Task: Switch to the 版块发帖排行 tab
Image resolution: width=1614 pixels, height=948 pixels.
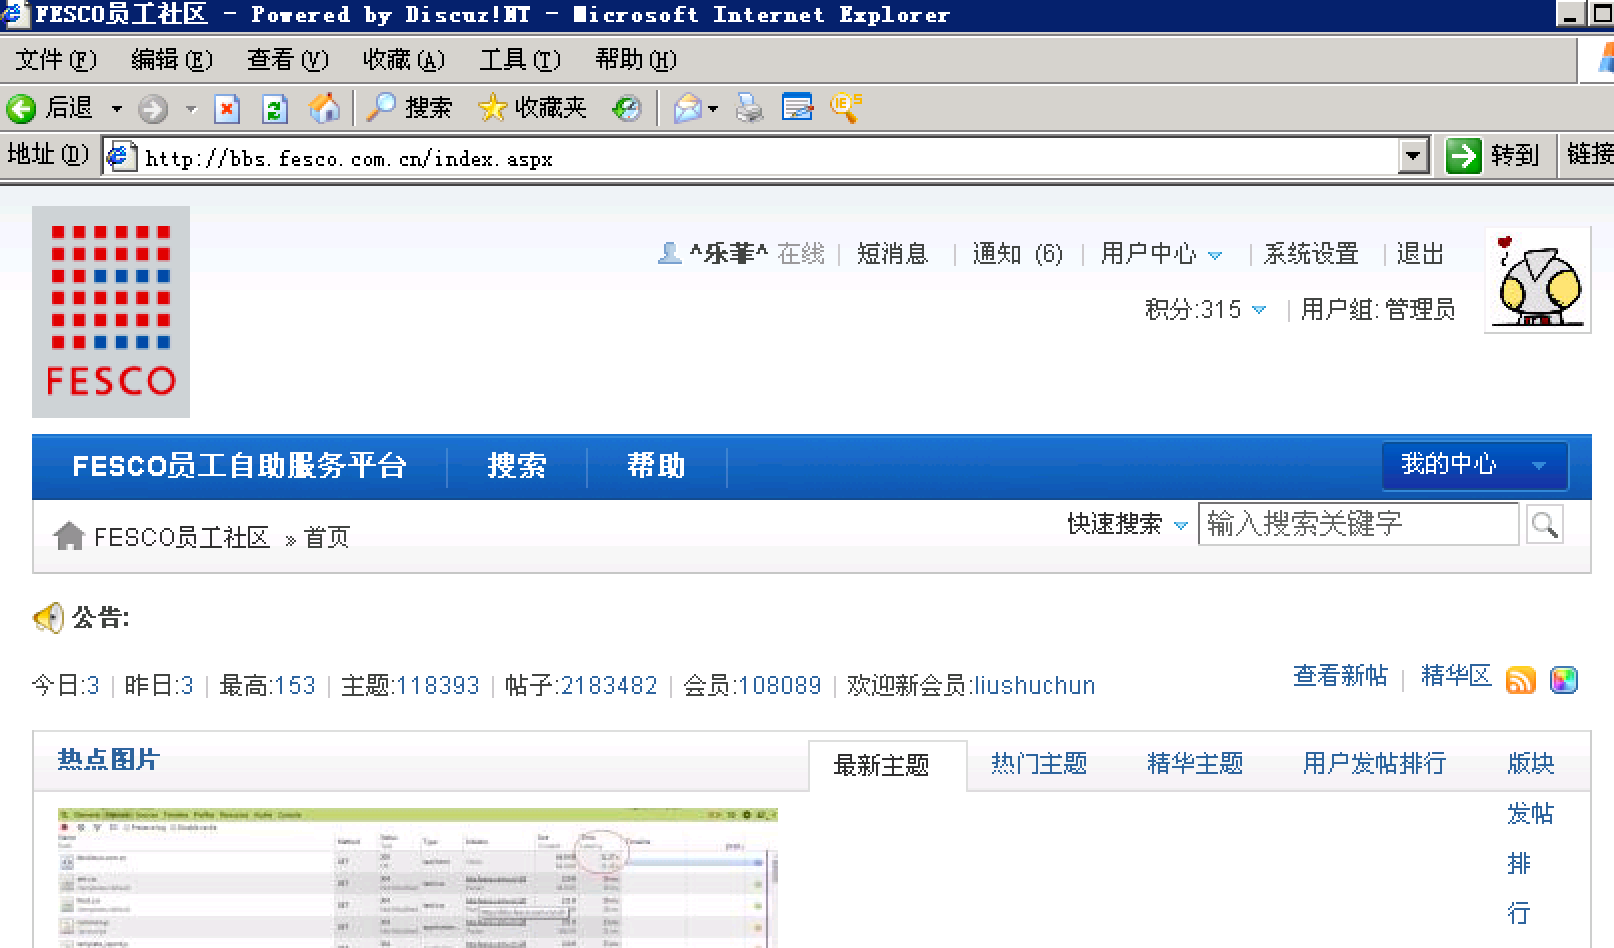Action: tap(1530, 838)
